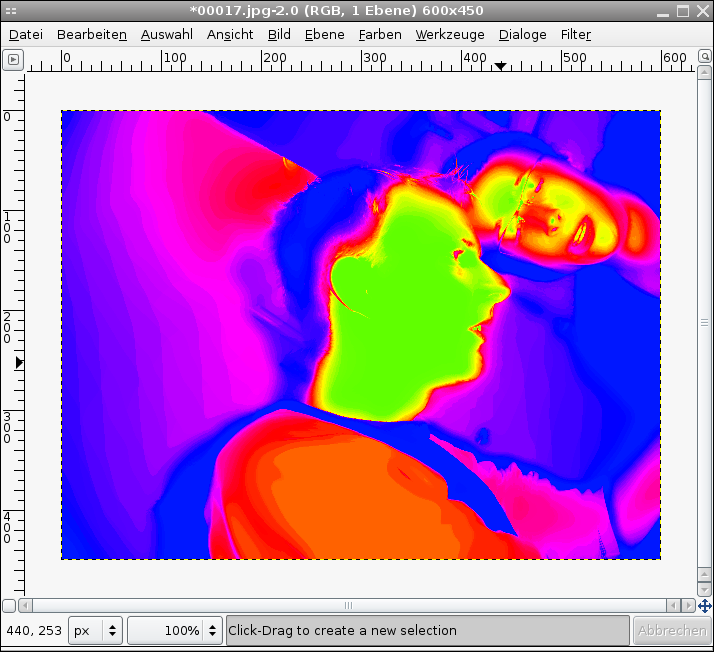Image resolution: width=714 pixels, height=652 pixels.
Task: Open the px unit dropdown
Action: coord(95,630)
